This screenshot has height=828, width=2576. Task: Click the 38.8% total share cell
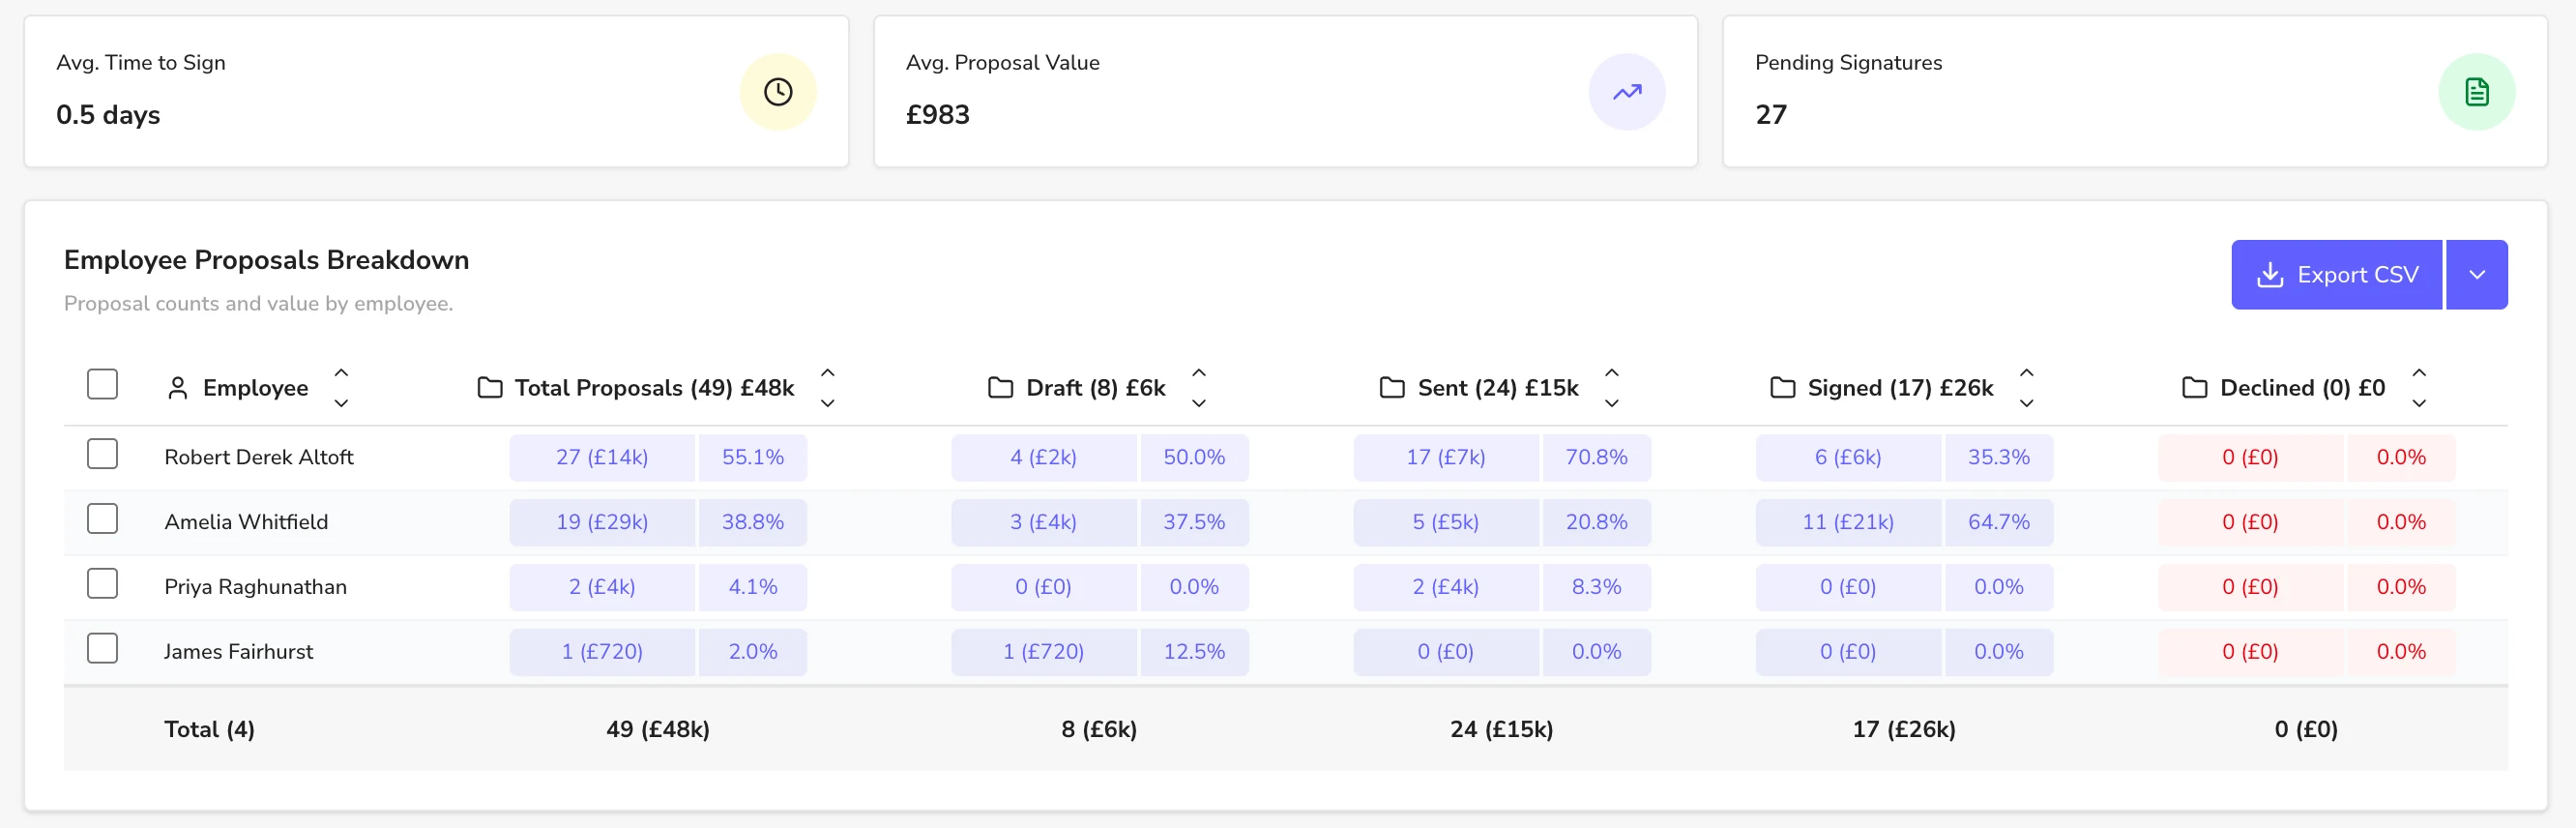tap(753, 523)
